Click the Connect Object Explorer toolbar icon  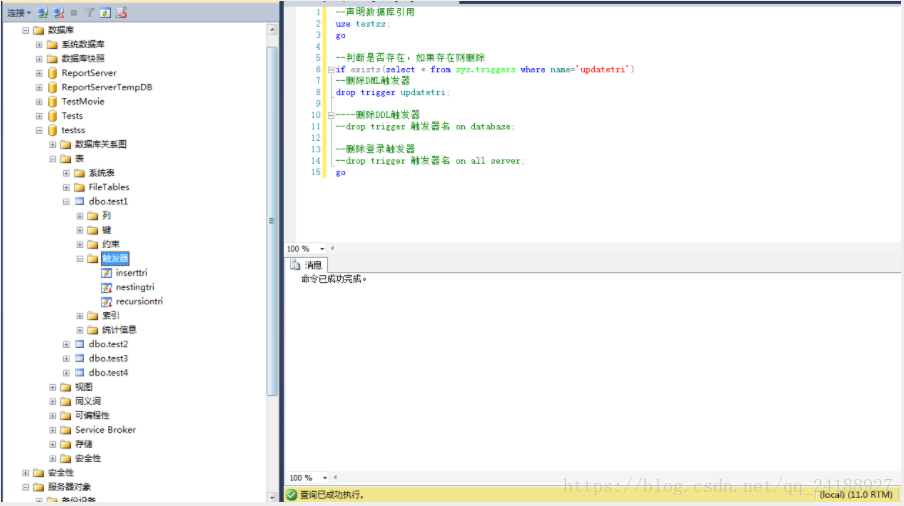(42, 13)
